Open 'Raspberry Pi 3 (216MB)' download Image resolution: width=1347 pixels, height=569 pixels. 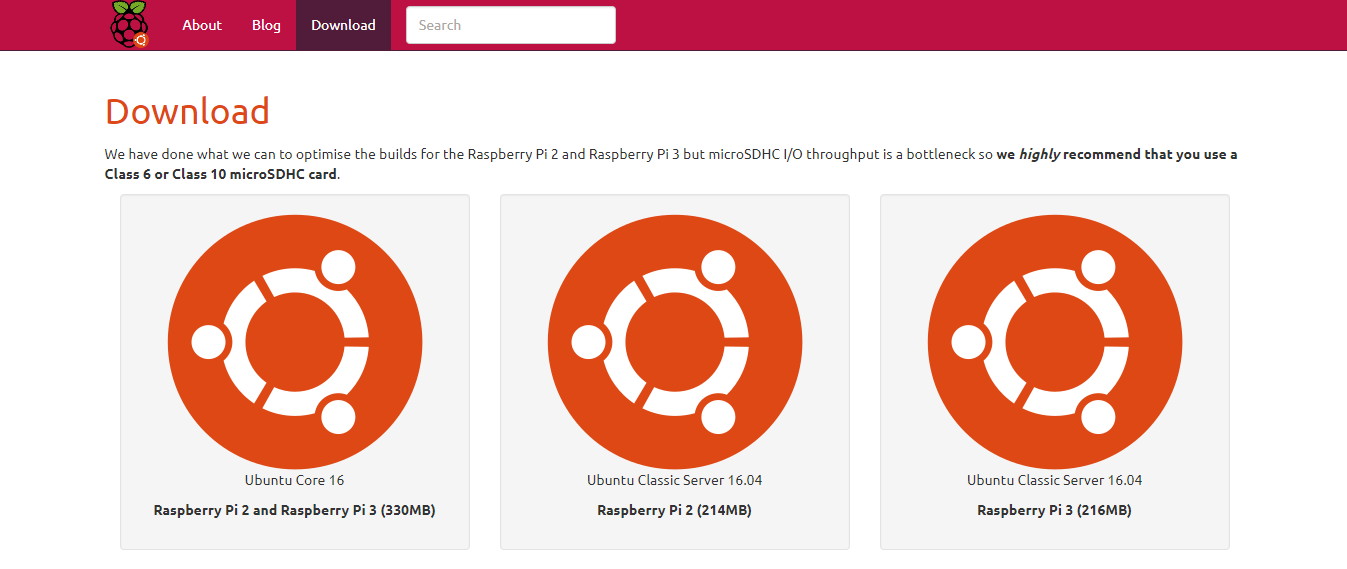tap(1055, 510)
